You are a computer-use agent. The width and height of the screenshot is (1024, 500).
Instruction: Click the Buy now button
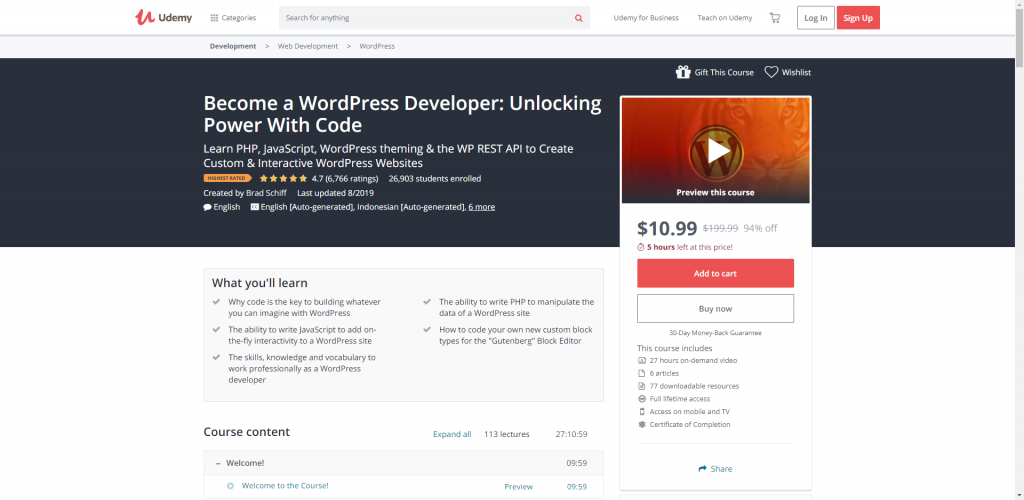[716, 309]
